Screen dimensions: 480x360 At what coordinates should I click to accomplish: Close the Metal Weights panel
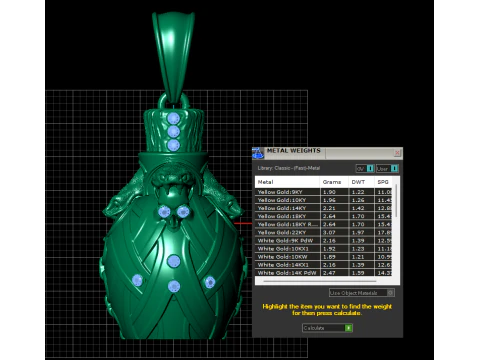(x=397, y=153)
